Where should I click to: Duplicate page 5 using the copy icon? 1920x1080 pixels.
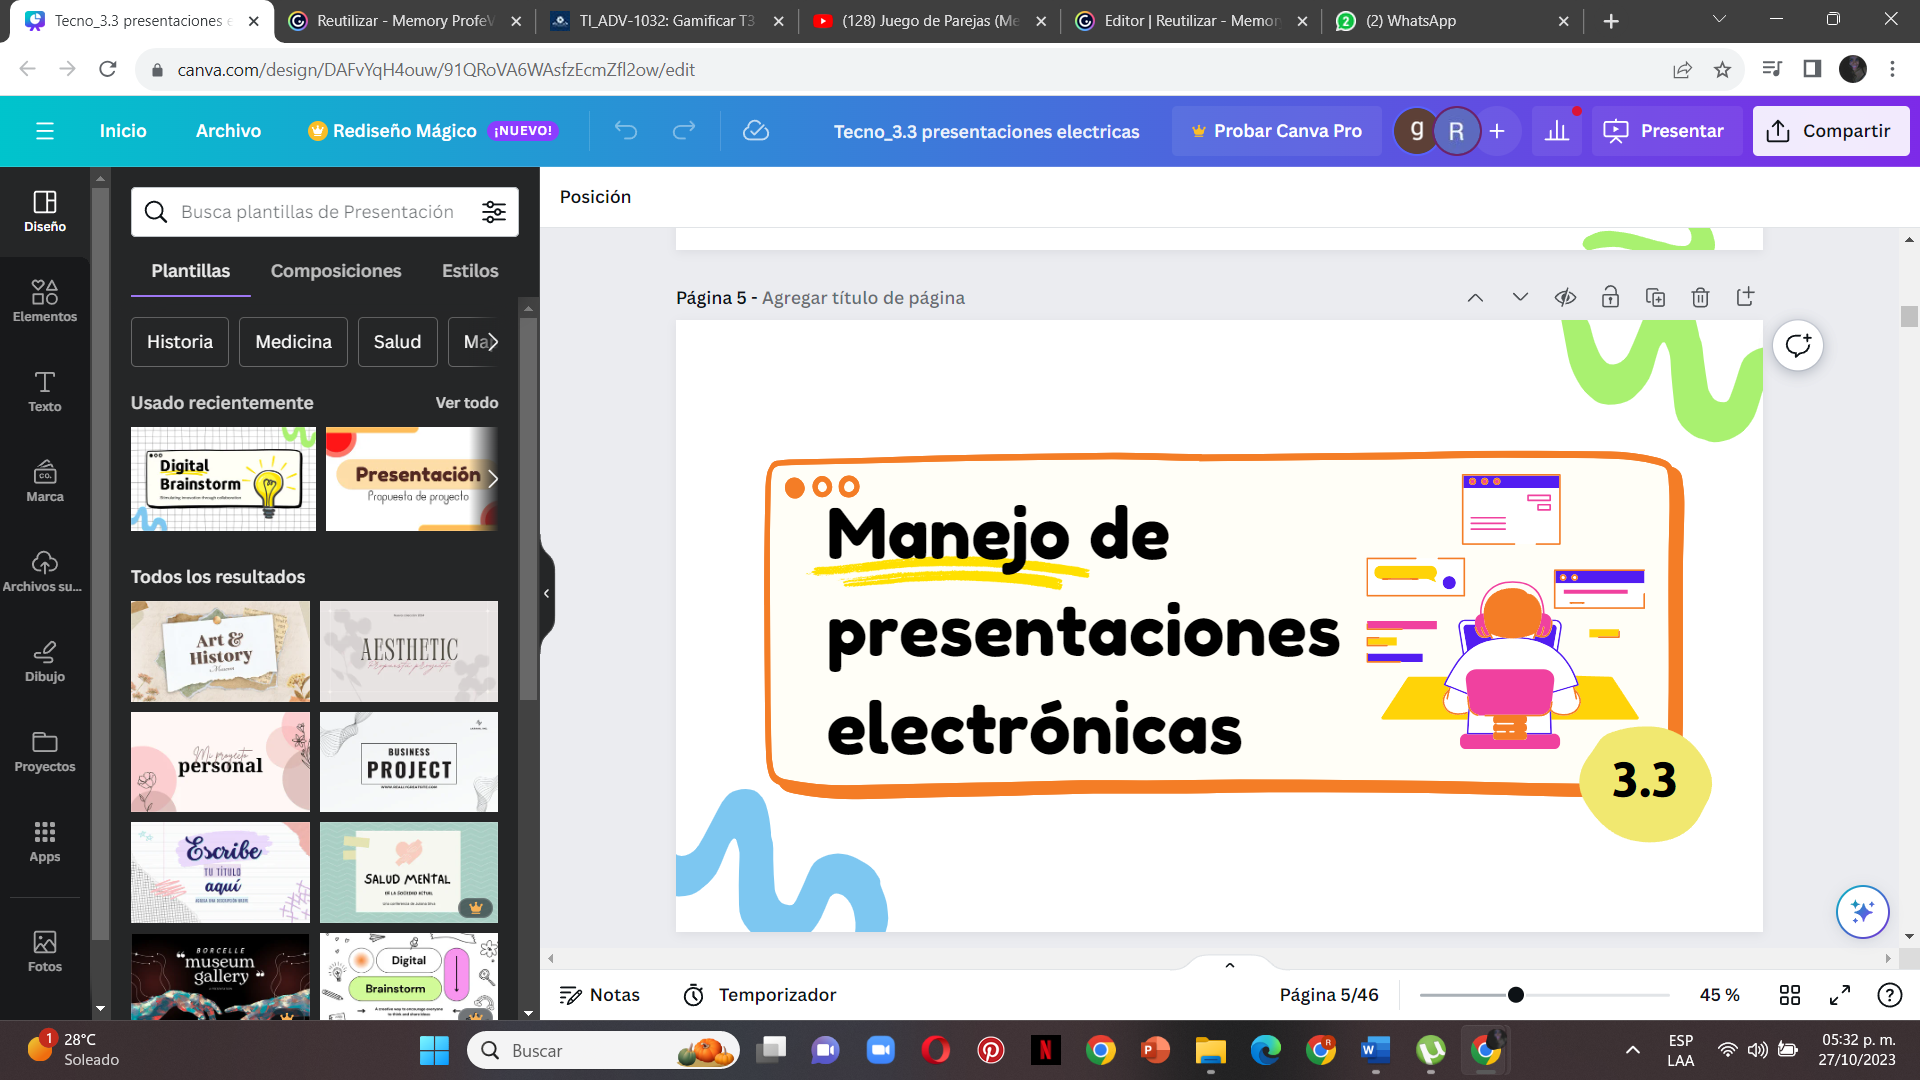[x=1655, y=297]
